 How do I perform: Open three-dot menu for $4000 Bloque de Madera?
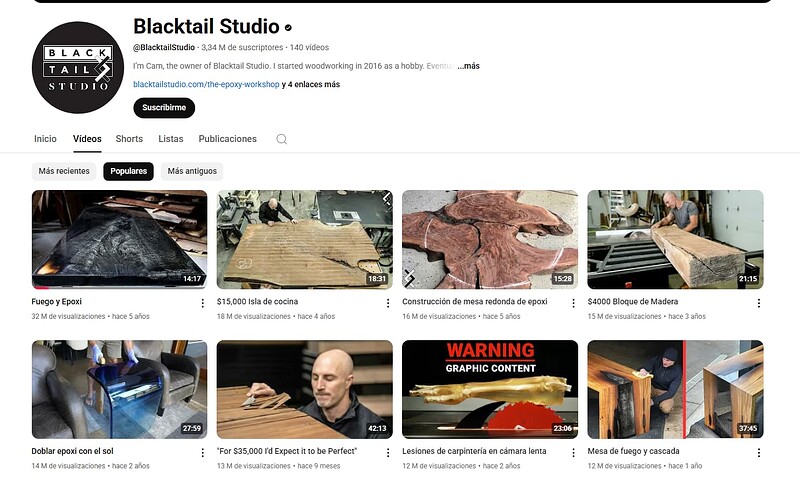[x=758, y=302]
